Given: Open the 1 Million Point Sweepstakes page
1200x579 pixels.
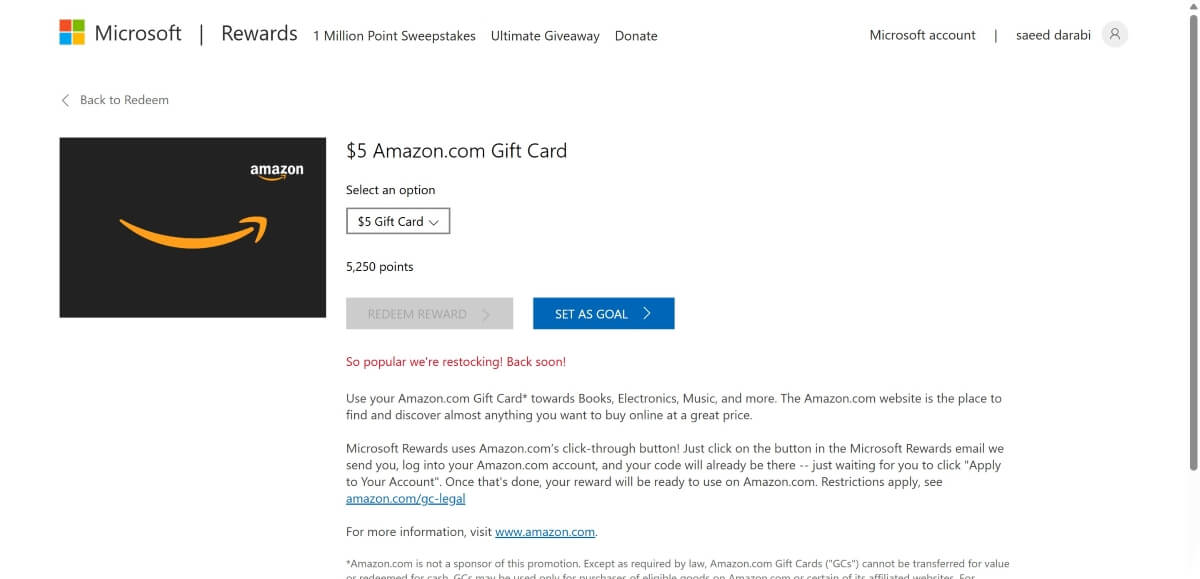Looking at the screenshot, I should click(395, 35).
